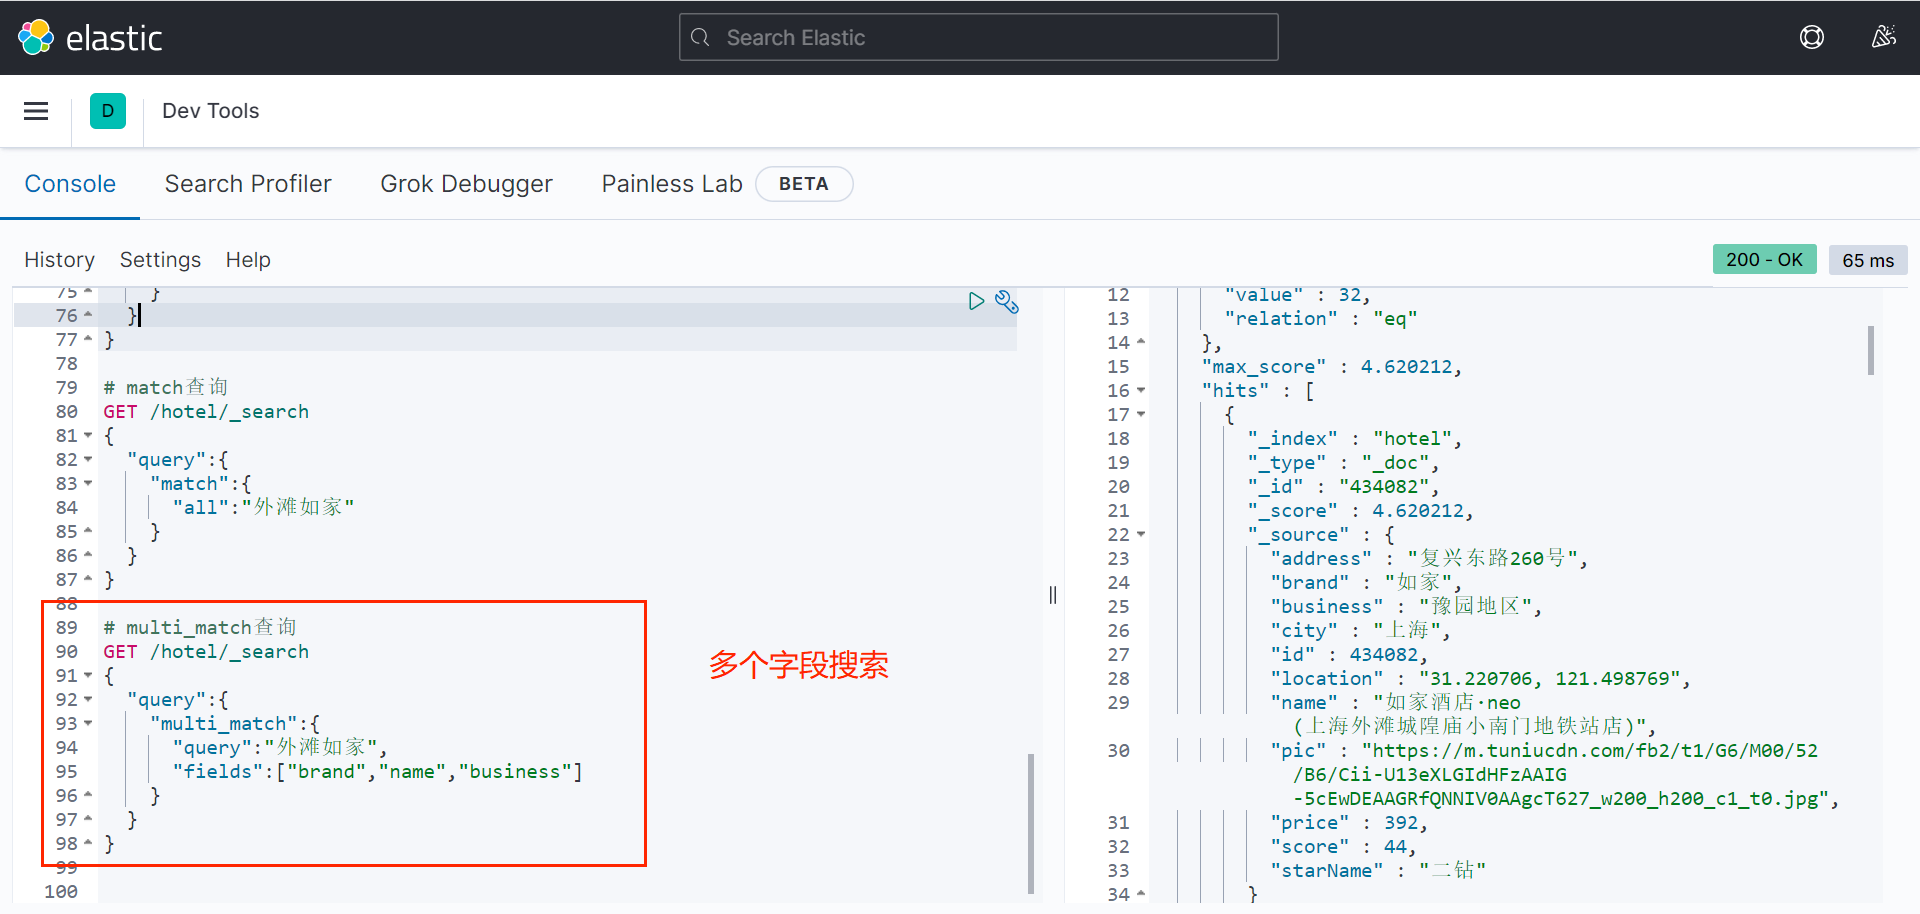Screen dimensions: 1920x914
Task: Collapse fold arrow at editor line 81
Action: click(88, 436)
